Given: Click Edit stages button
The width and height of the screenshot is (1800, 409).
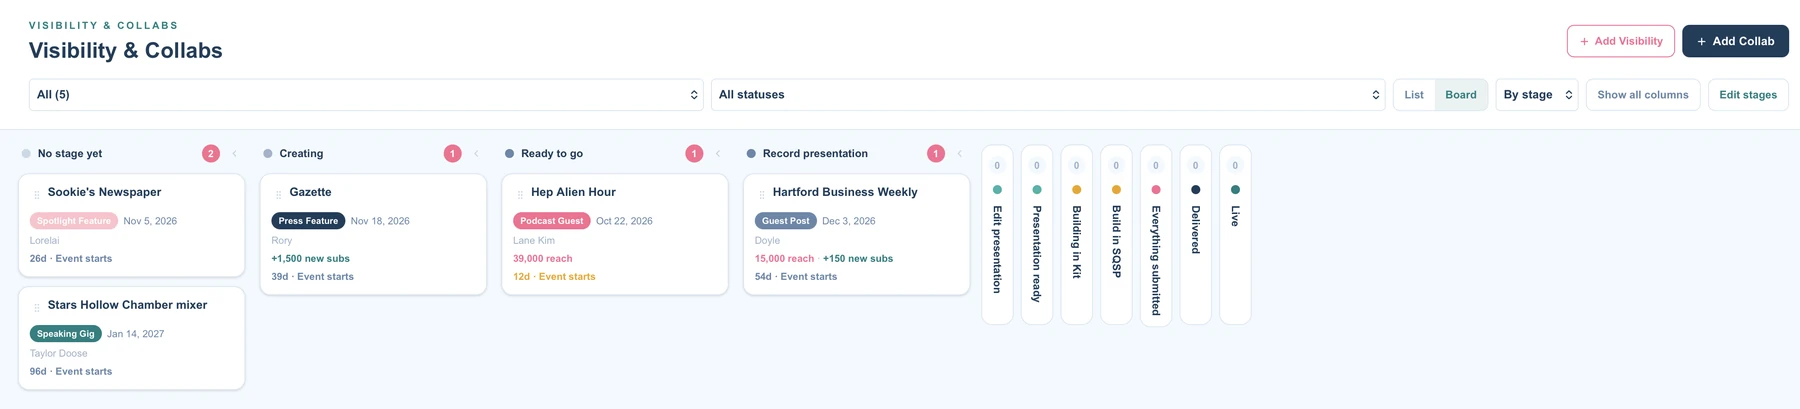Looking at the screenshot, I should (1748, 95).
